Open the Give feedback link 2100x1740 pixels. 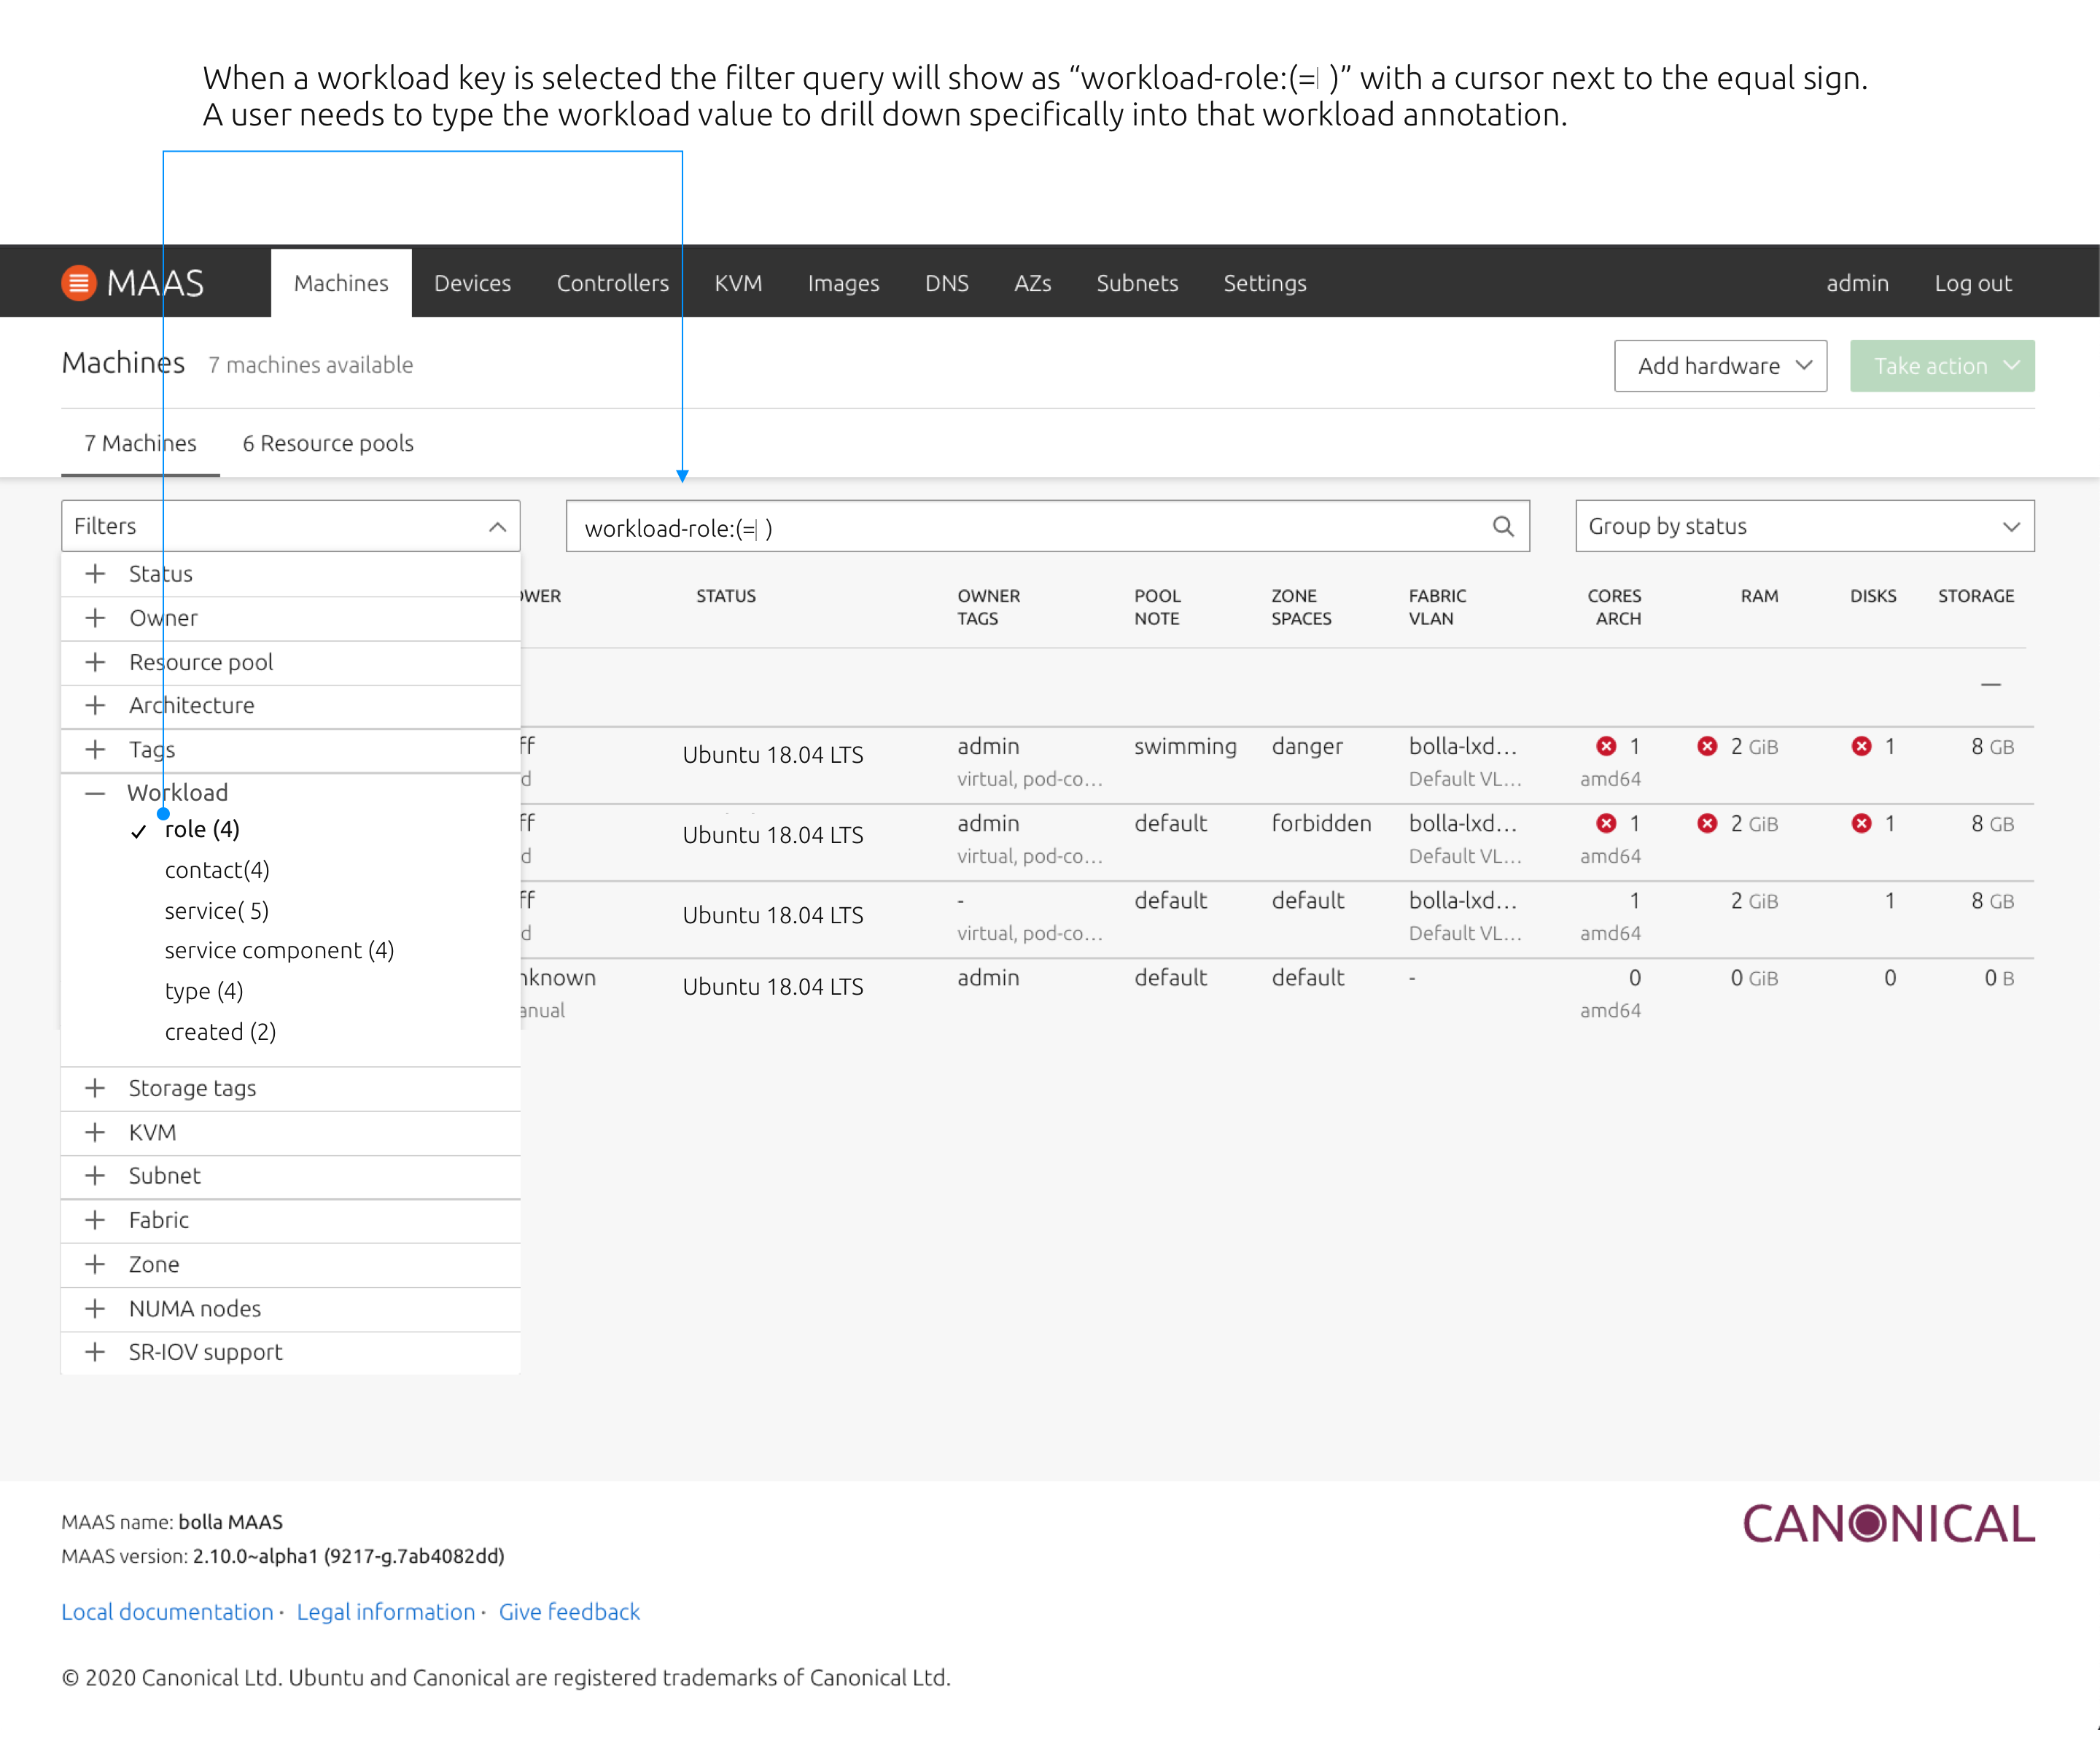point(568,1611)
